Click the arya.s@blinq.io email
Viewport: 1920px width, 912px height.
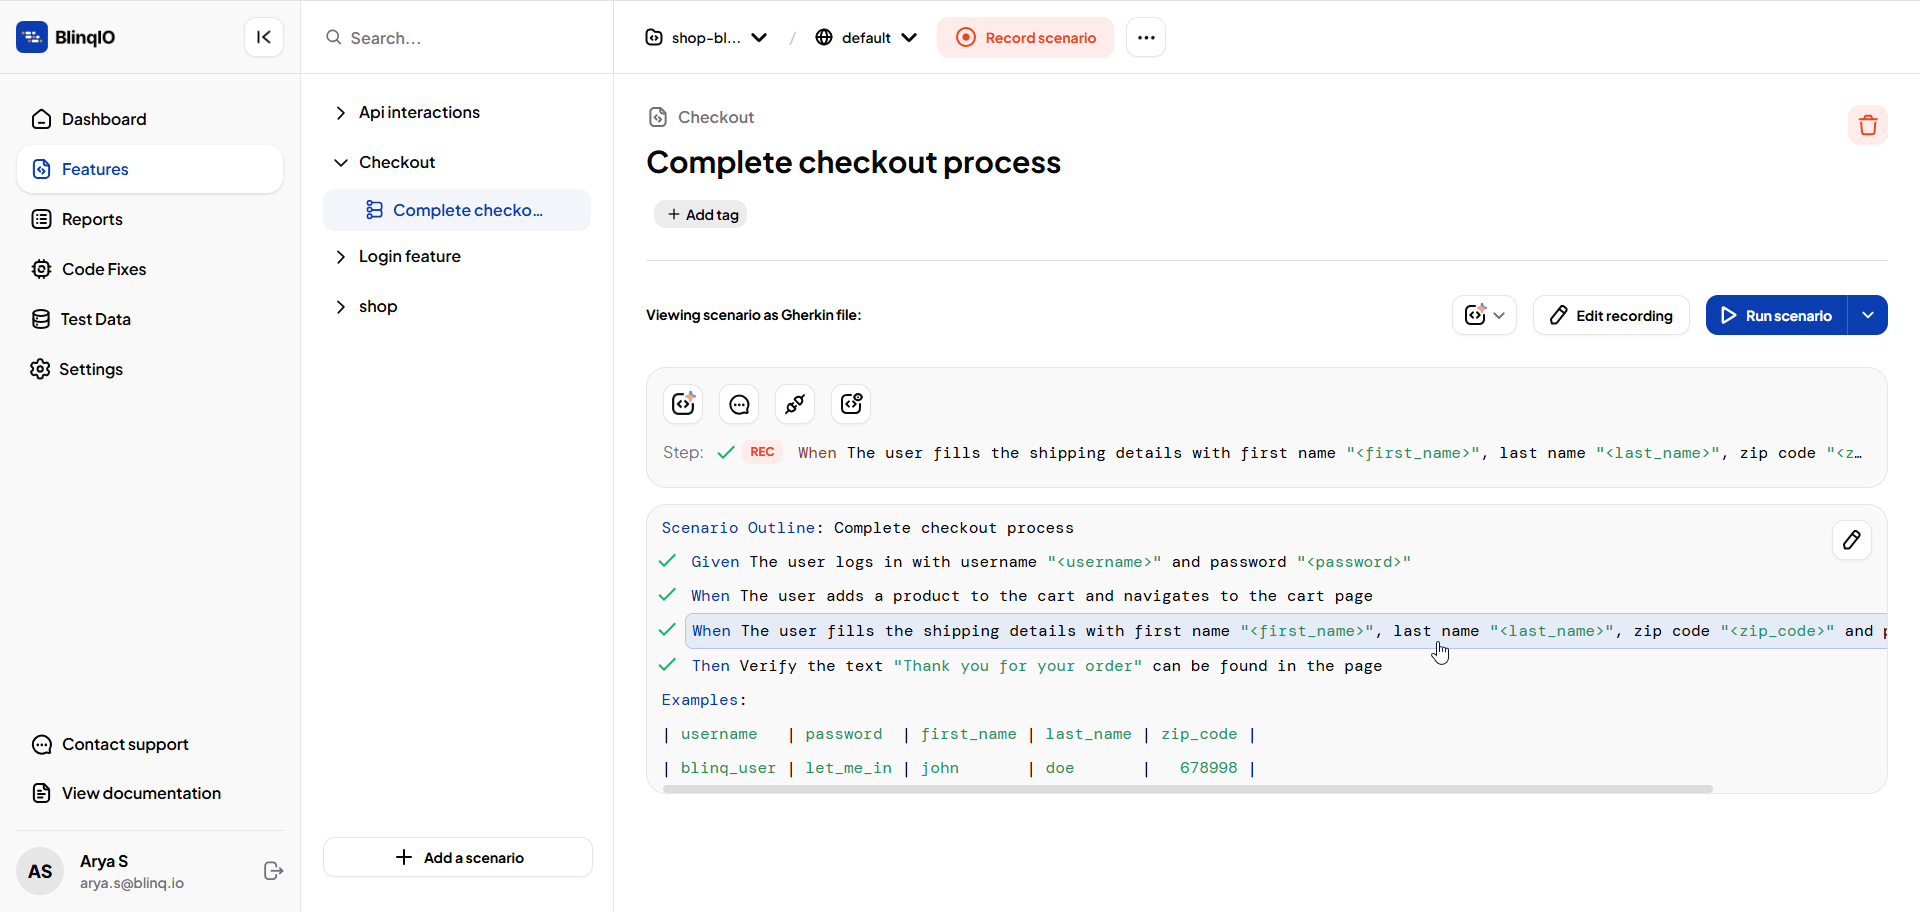(x=132, y=883)
